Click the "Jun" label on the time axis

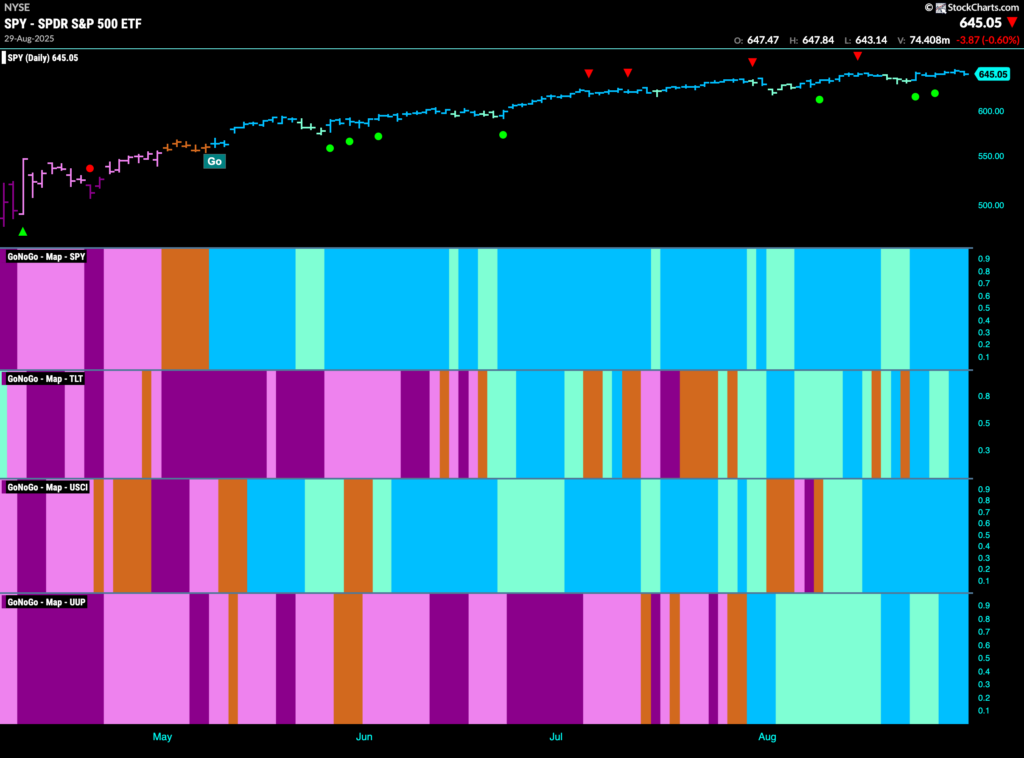coord(364,736)
